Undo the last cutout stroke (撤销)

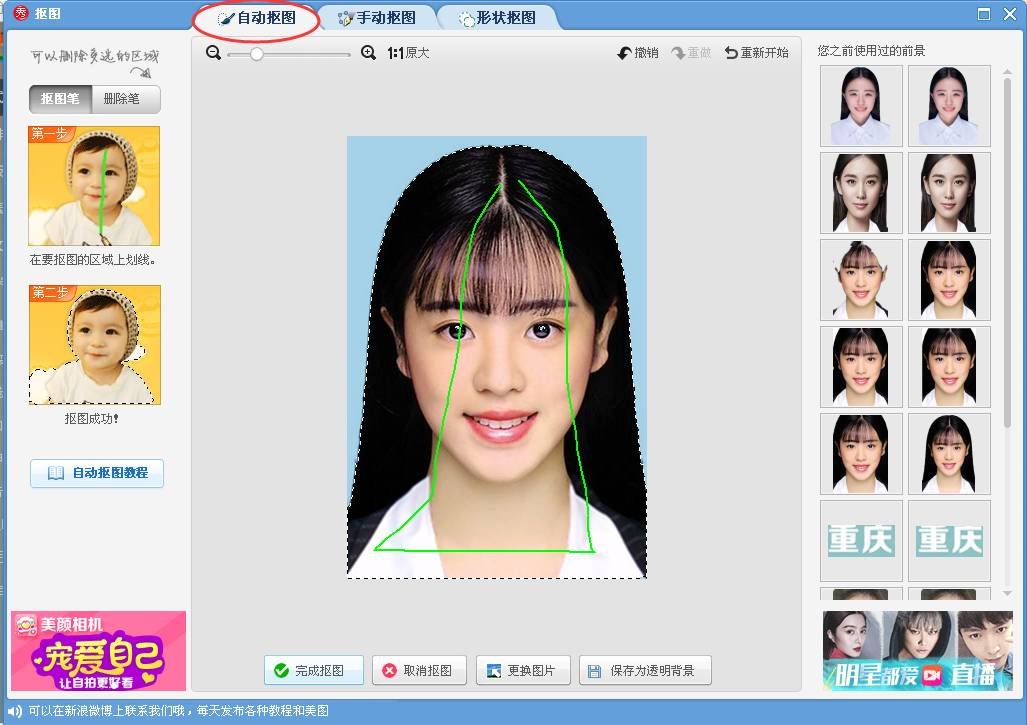click(x=638, y=53)
